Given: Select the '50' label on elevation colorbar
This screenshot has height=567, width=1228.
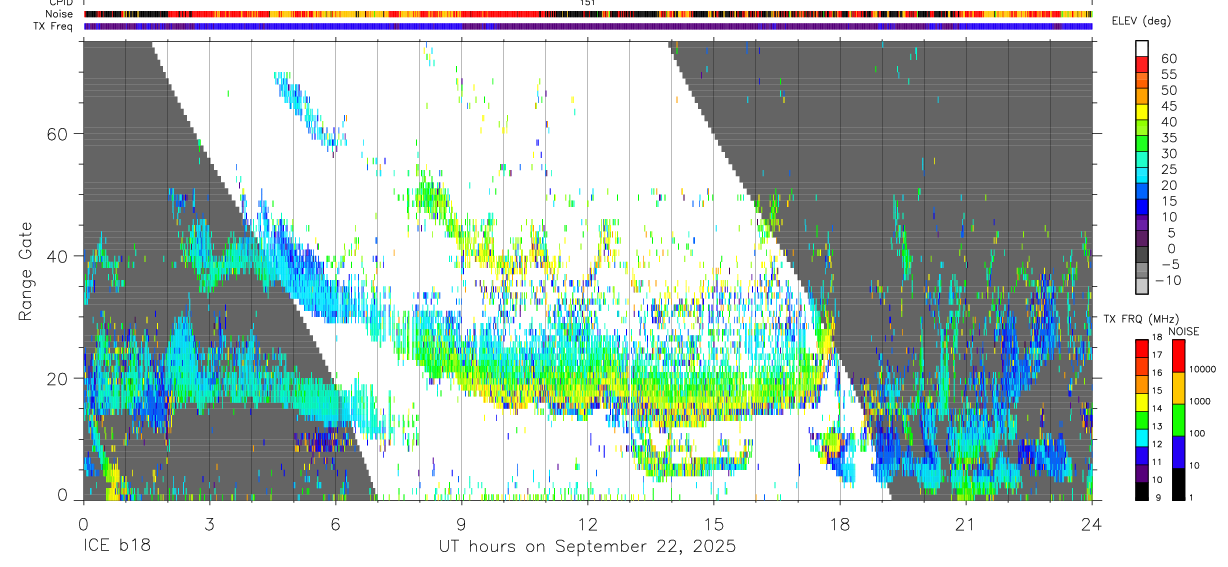Looking at the screenshot, I should (x=1168, y=91).
